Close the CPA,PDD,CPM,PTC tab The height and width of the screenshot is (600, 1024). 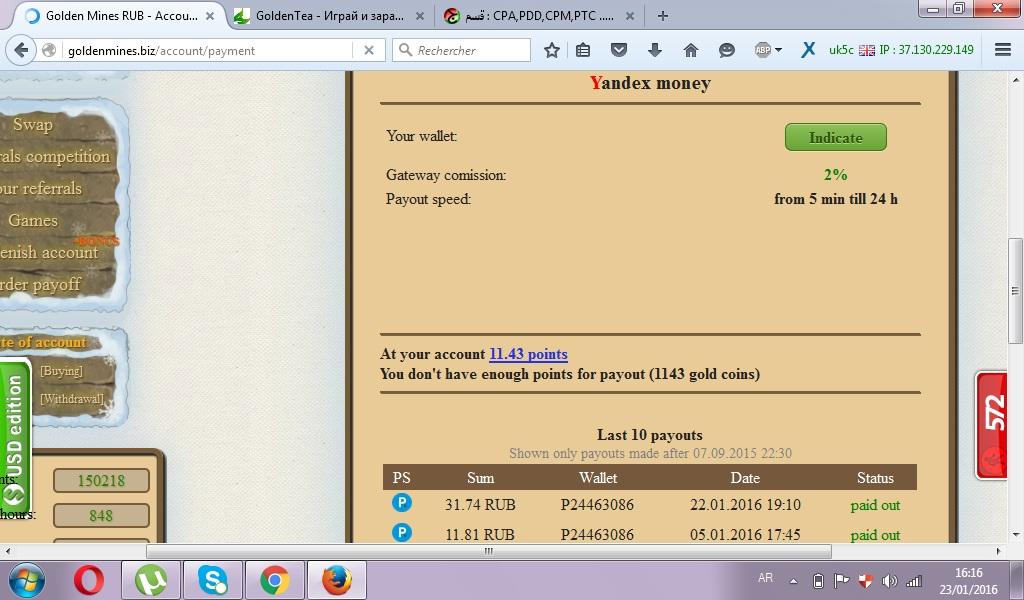point(630,16)
